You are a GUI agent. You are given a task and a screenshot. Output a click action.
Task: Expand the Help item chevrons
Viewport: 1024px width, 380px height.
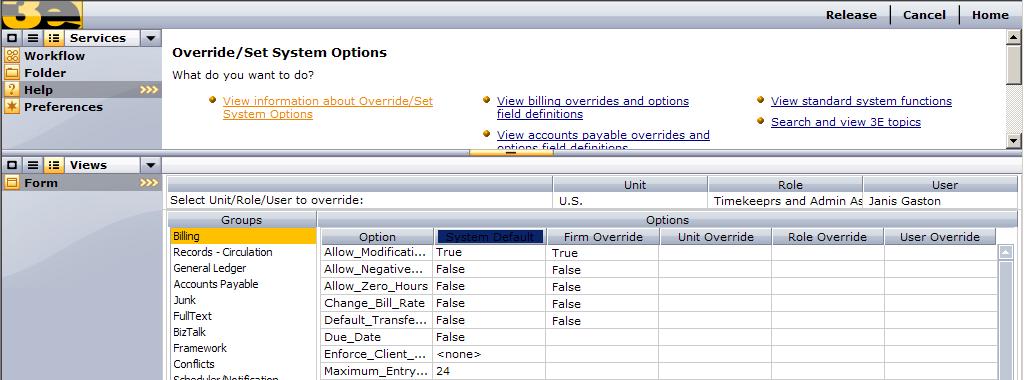click(149, 90)
